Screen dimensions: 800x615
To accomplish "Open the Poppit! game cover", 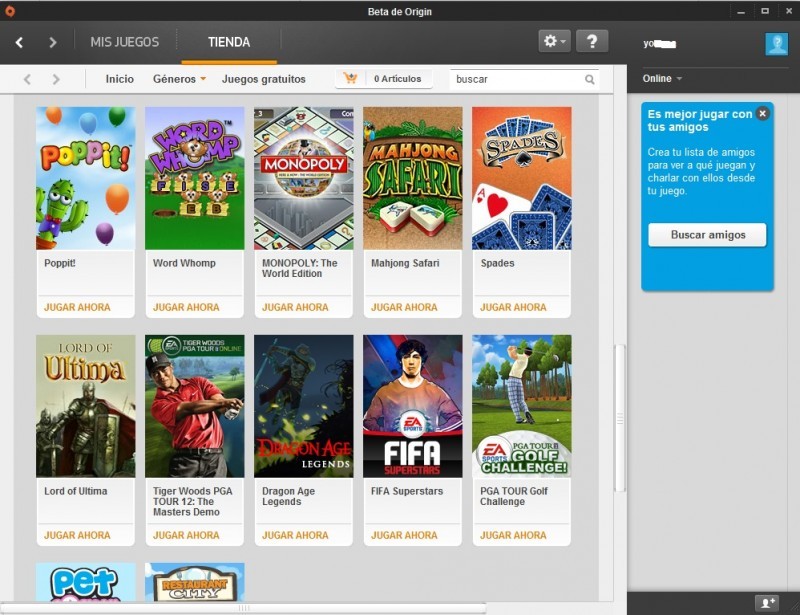I will [x=86, y=178].
